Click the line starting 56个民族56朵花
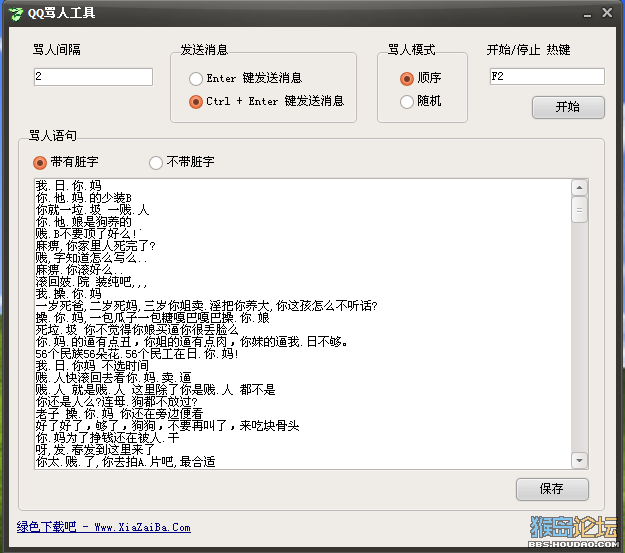The image size is (625, 553). [137, 354]
